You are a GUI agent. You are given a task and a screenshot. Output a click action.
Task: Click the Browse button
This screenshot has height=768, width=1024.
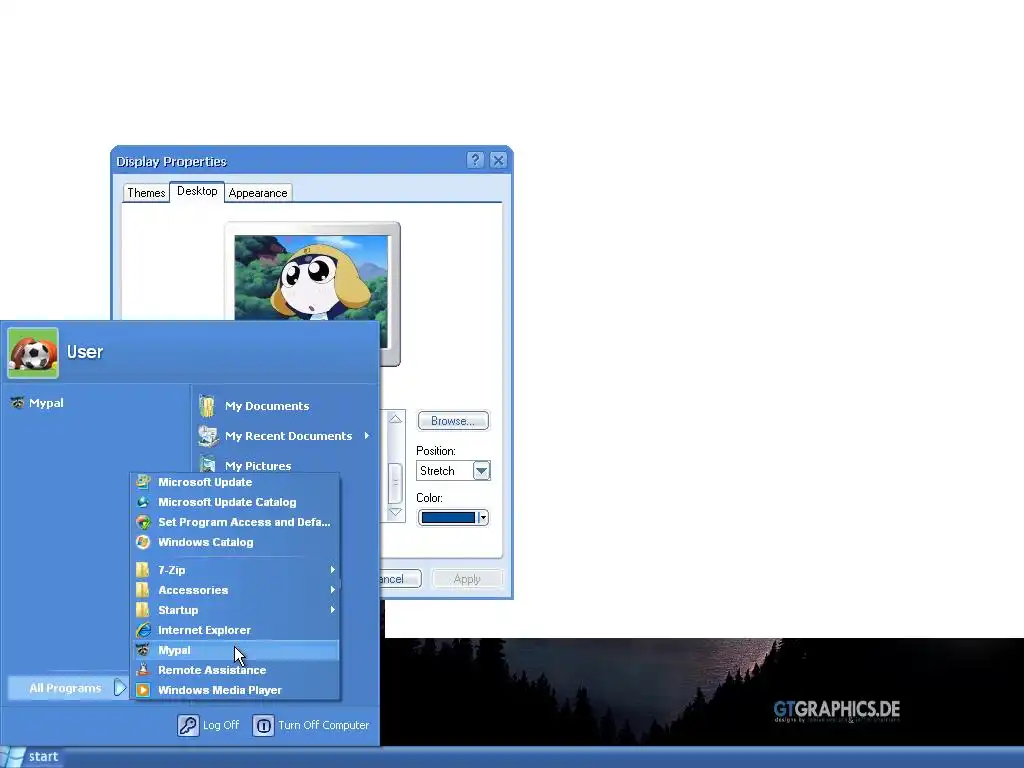tap(453, 421)
